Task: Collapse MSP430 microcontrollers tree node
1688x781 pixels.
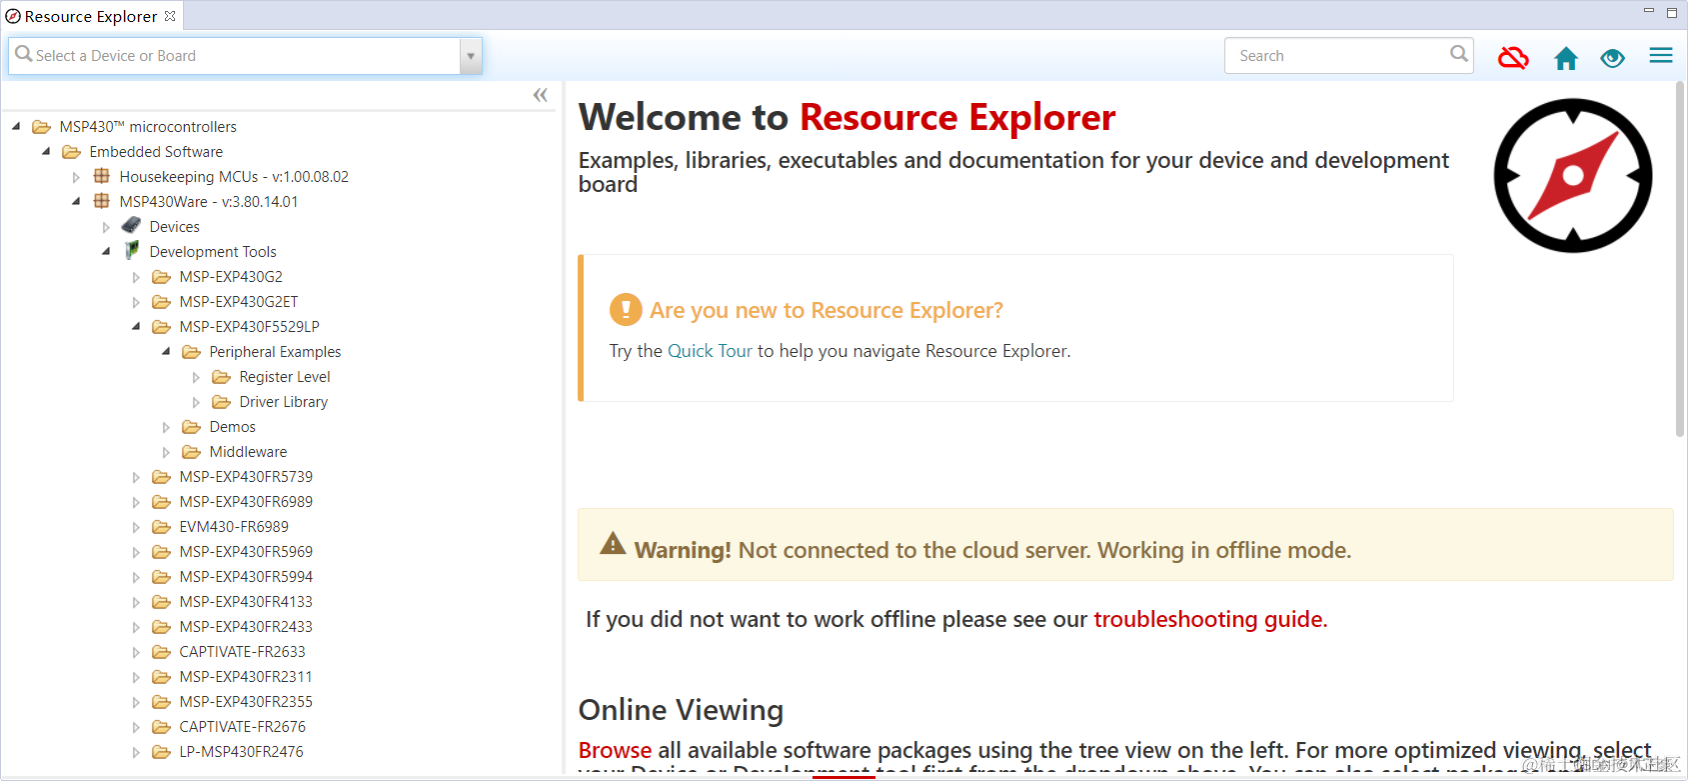Action: (x=16, y=126)
